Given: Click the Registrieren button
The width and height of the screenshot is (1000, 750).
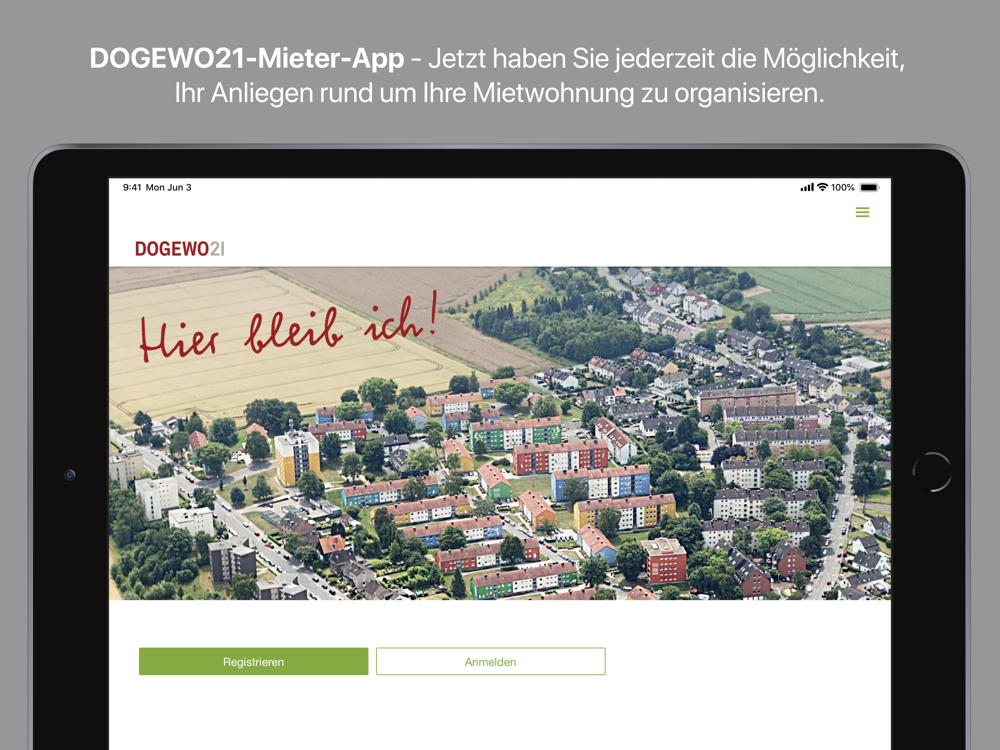Looking at the screenshot, I should coord(253,661).
